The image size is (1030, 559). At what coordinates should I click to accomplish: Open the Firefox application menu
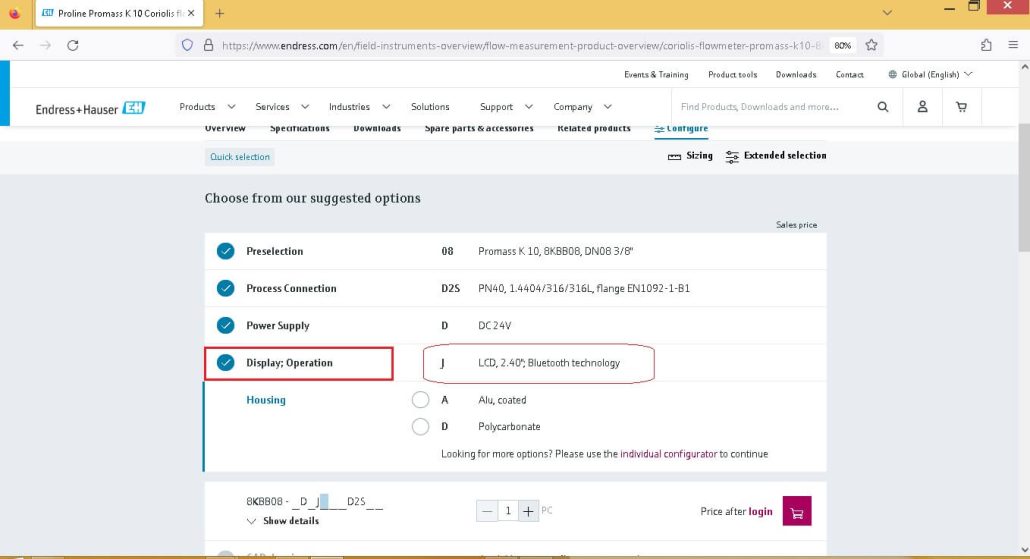pyautogui.click(x=1013, y=45)
